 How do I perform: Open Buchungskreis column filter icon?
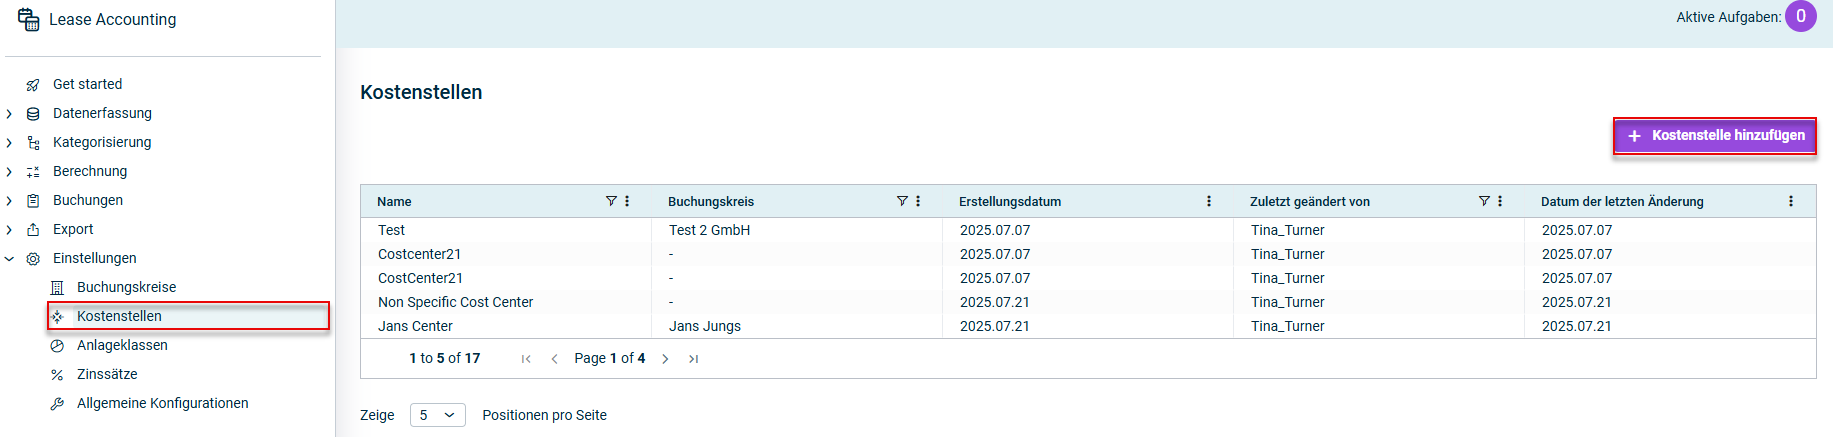tap(902, 201)
